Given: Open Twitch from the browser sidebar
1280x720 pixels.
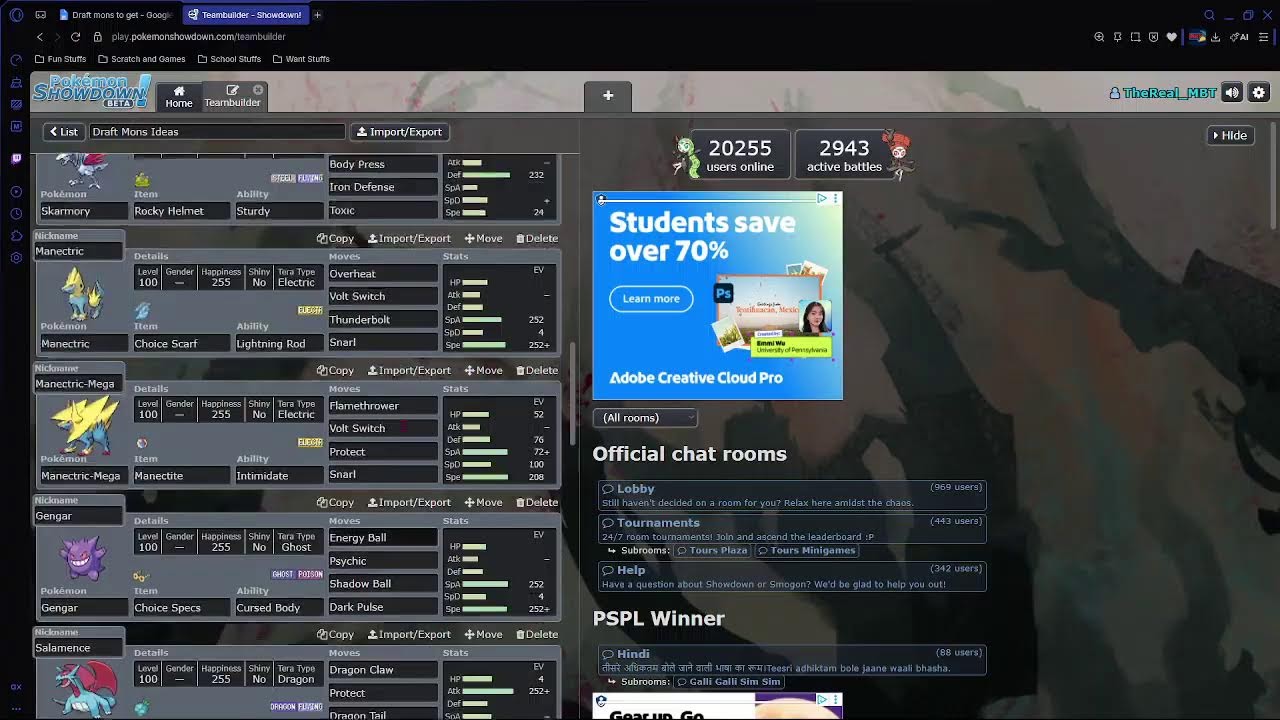Looking at the screenshot, I should coord(16,159).
